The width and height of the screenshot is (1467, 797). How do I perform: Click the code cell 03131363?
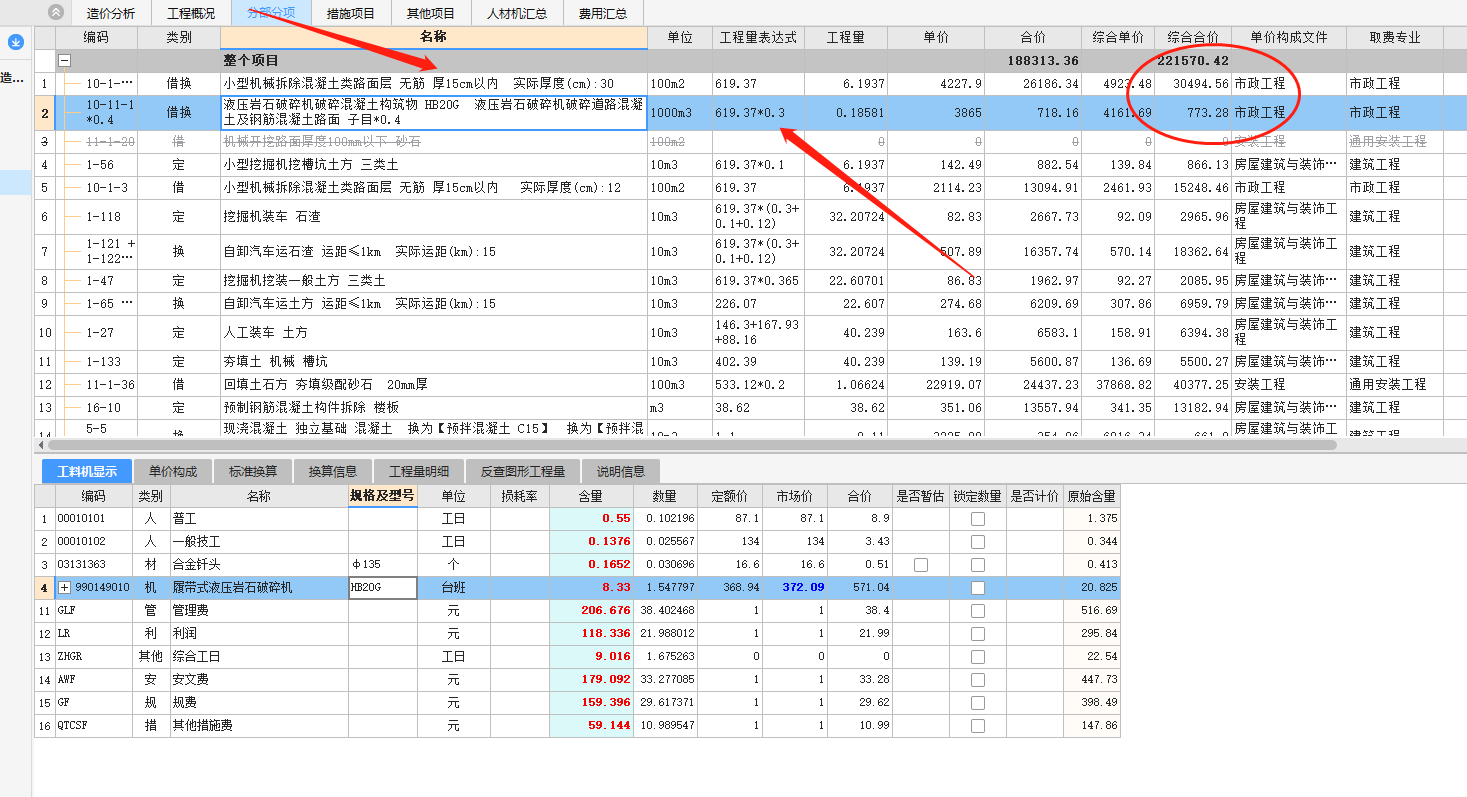[93, 565]
